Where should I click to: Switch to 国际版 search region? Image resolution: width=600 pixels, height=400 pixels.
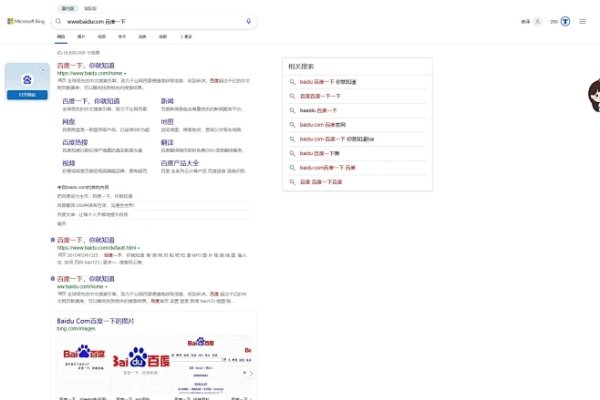(x=90, y=6)
